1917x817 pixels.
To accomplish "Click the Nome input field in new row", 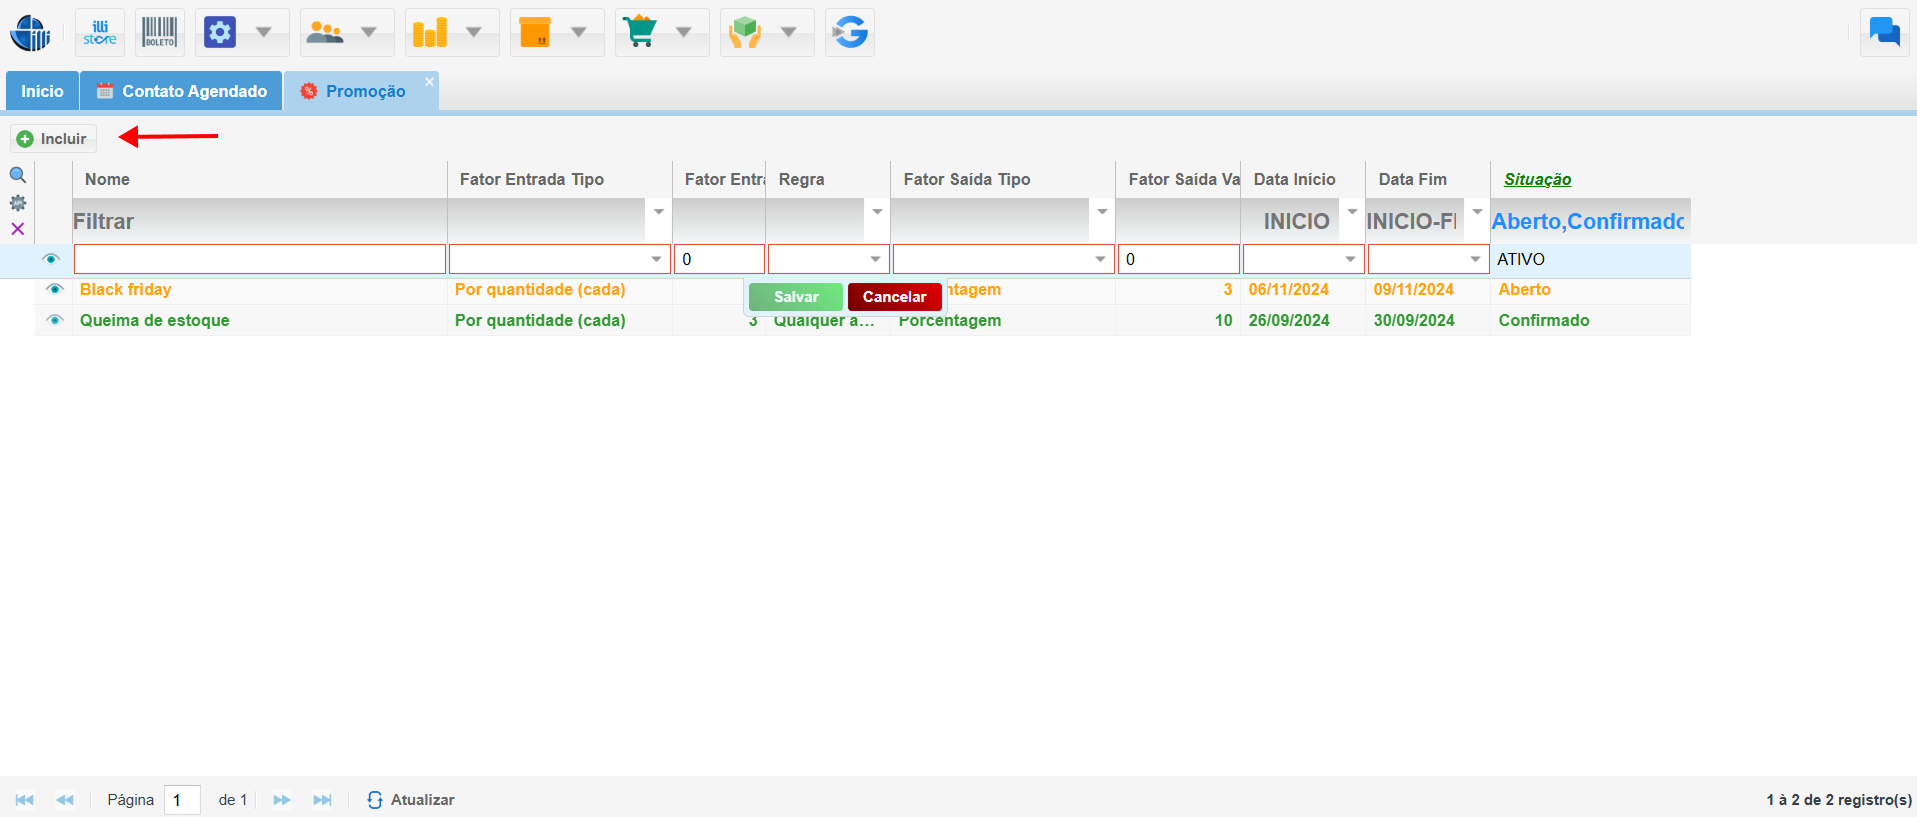I will pos(260,260).
